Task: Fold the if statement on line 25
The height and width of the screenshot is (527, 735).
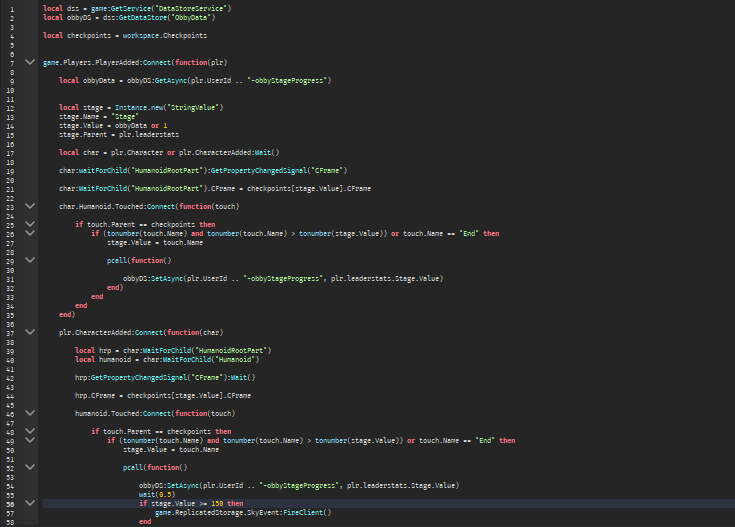Action: (30, 224)
